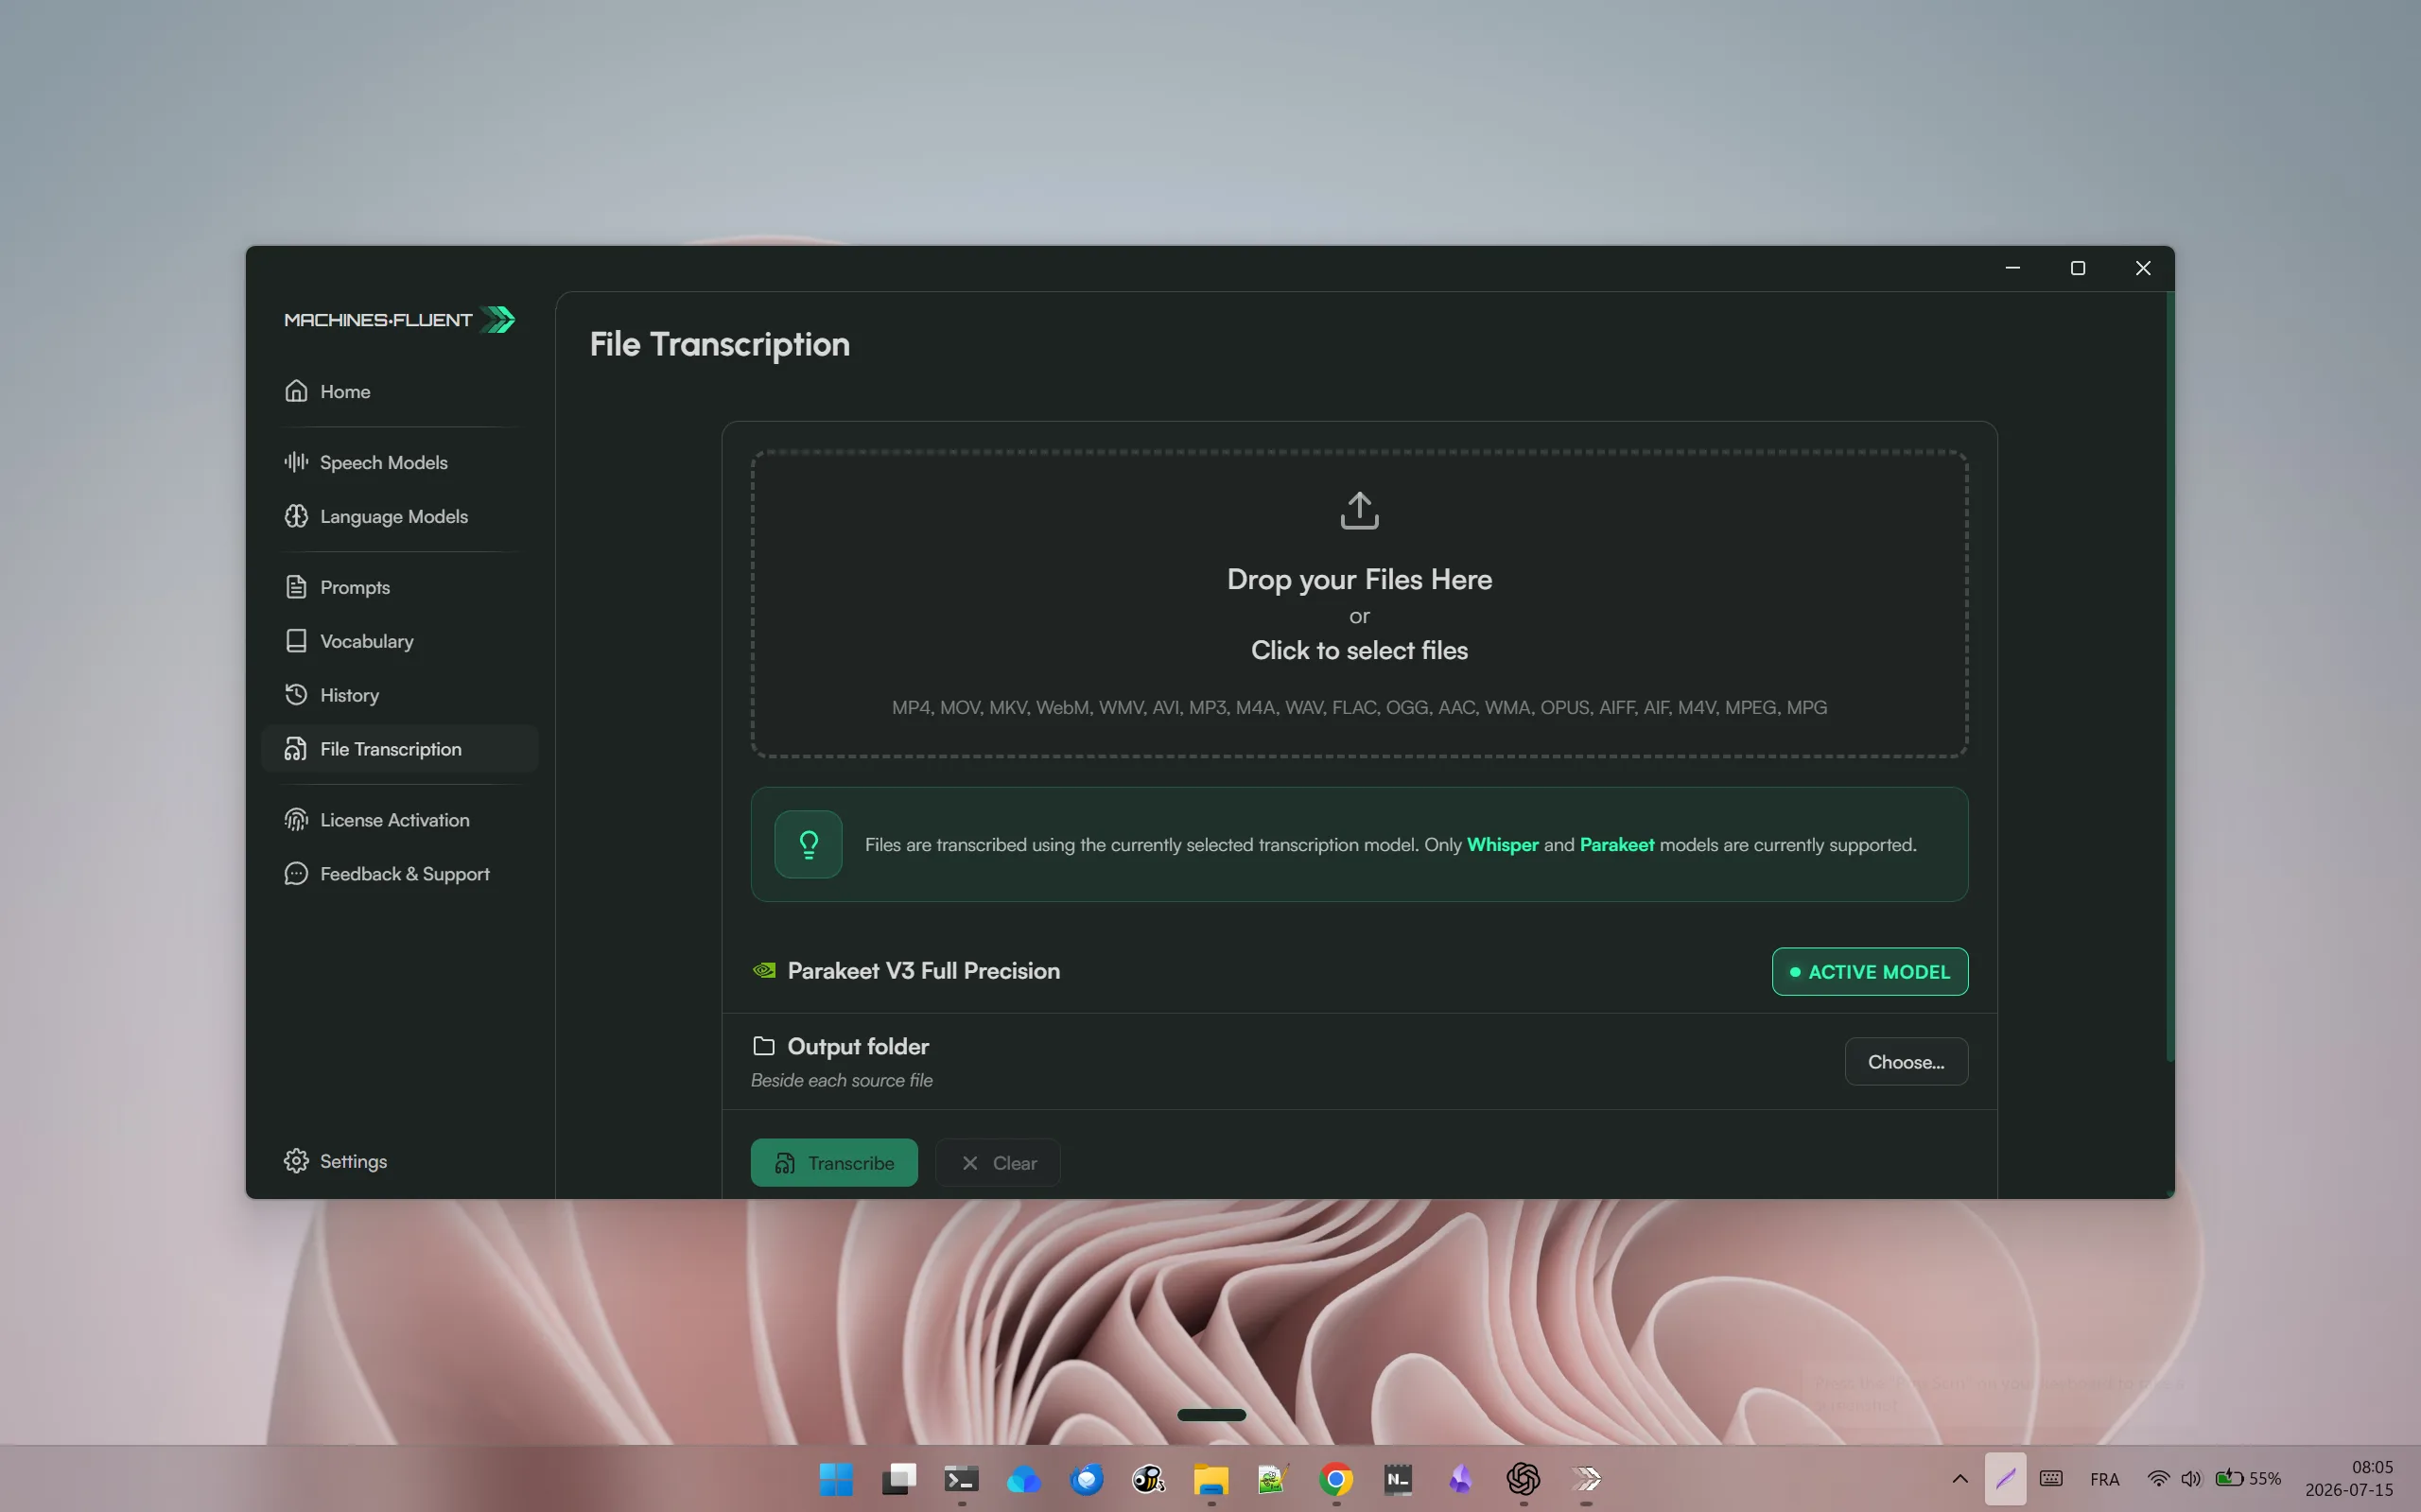Click the 'Beside each source file' text
This screenshot has width=2421, height=1512.
click(841, 1080)
